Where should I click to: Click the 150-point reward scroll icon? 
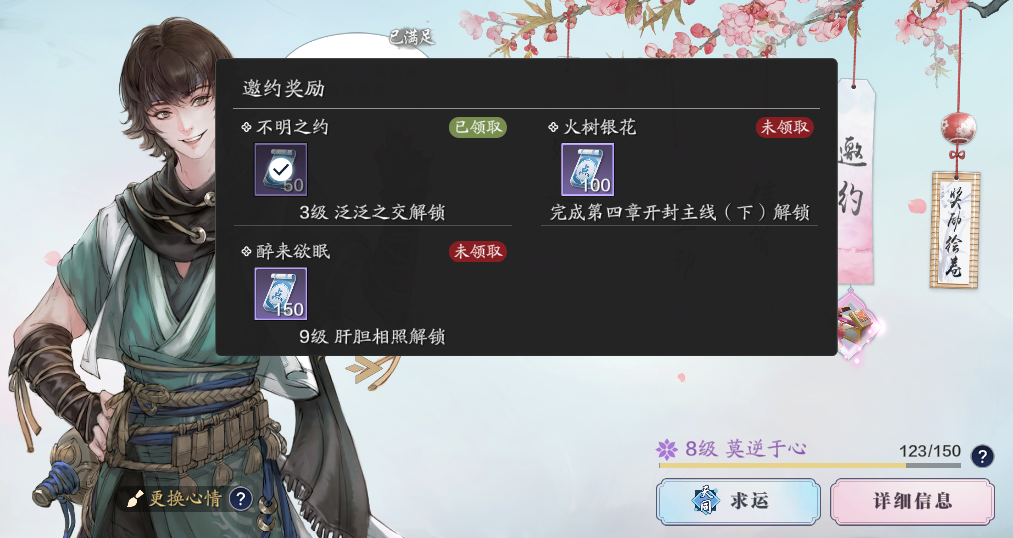click(x=280, y=294)
